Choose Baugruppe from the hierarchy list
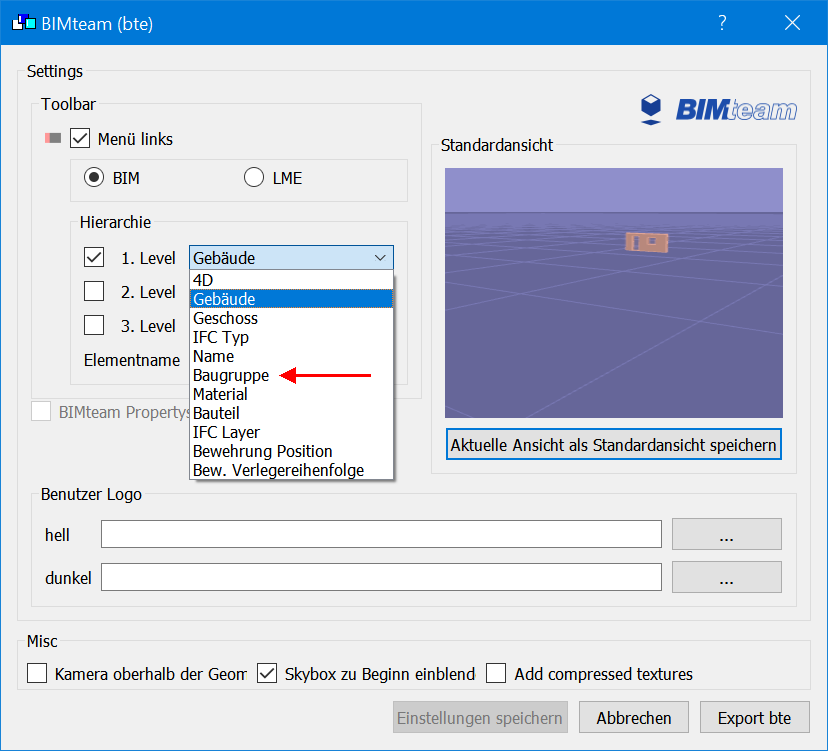Screen dimensions: 828x751 [291, 375]
